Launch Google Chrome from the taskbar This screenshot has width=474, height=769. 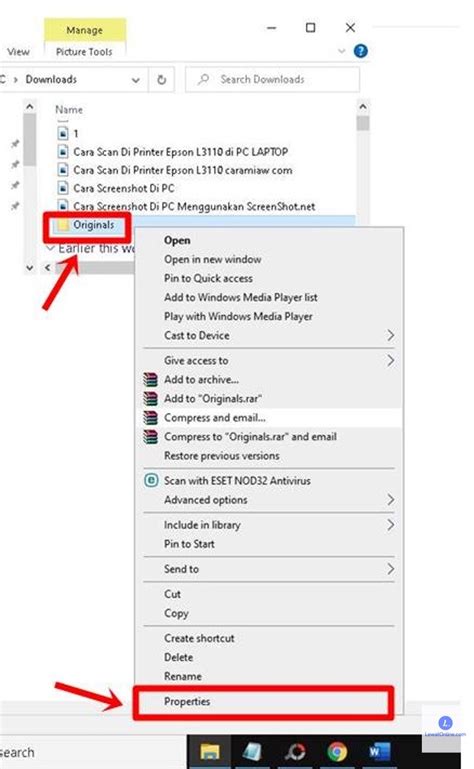point(338,751)
